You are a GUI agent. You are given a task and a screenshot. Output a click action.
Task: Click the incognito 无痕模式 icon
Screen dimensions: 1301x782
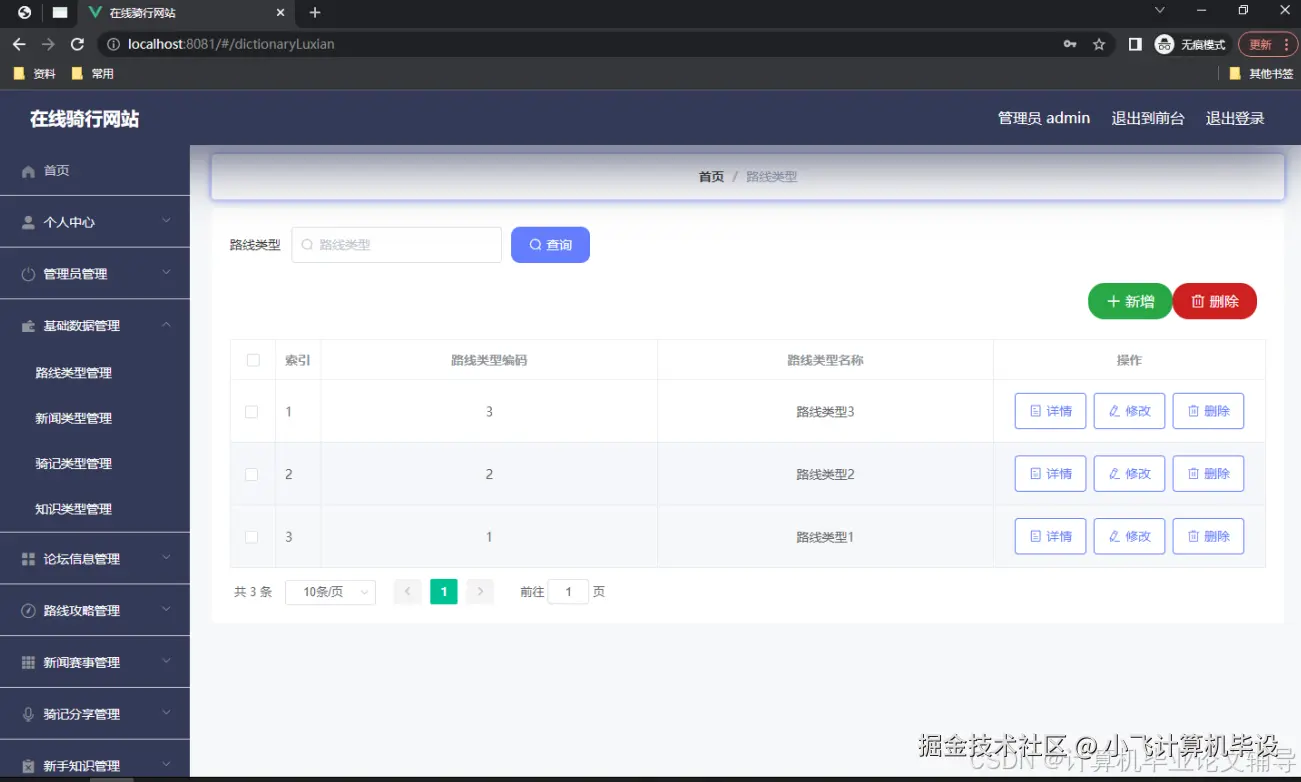pos(1164,44)
